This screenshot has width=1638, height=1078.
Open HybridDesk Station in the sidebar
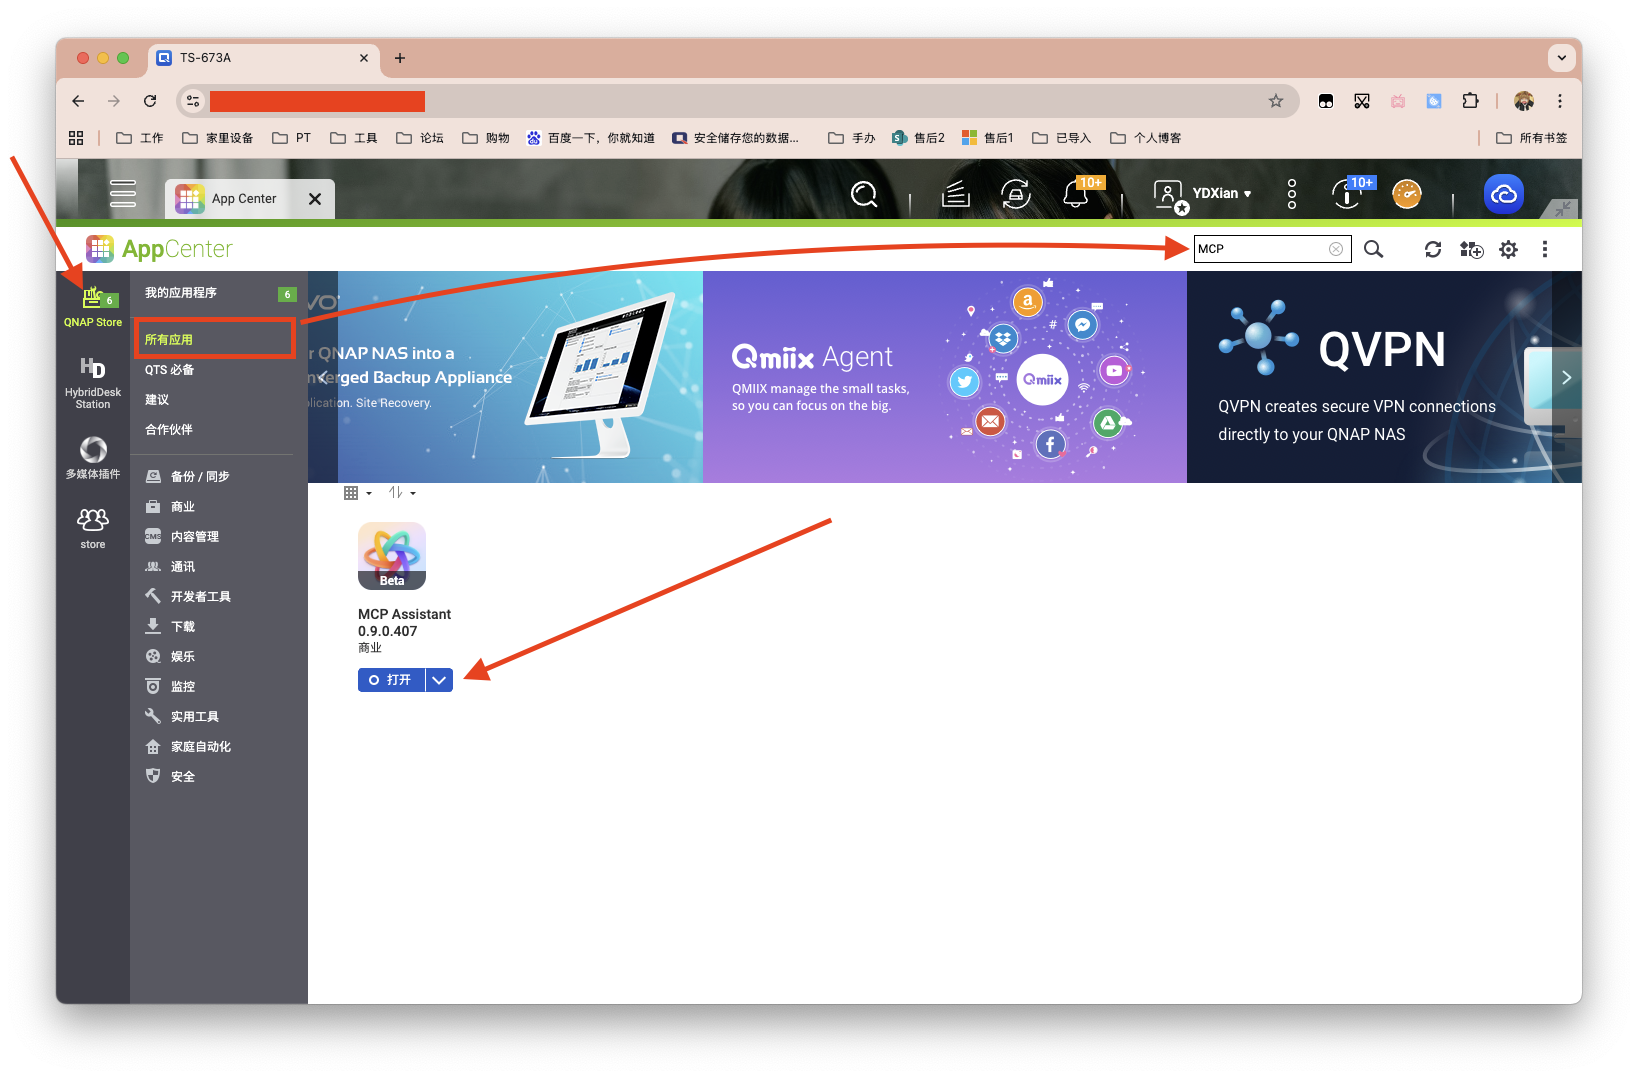[x=93, y=382]
